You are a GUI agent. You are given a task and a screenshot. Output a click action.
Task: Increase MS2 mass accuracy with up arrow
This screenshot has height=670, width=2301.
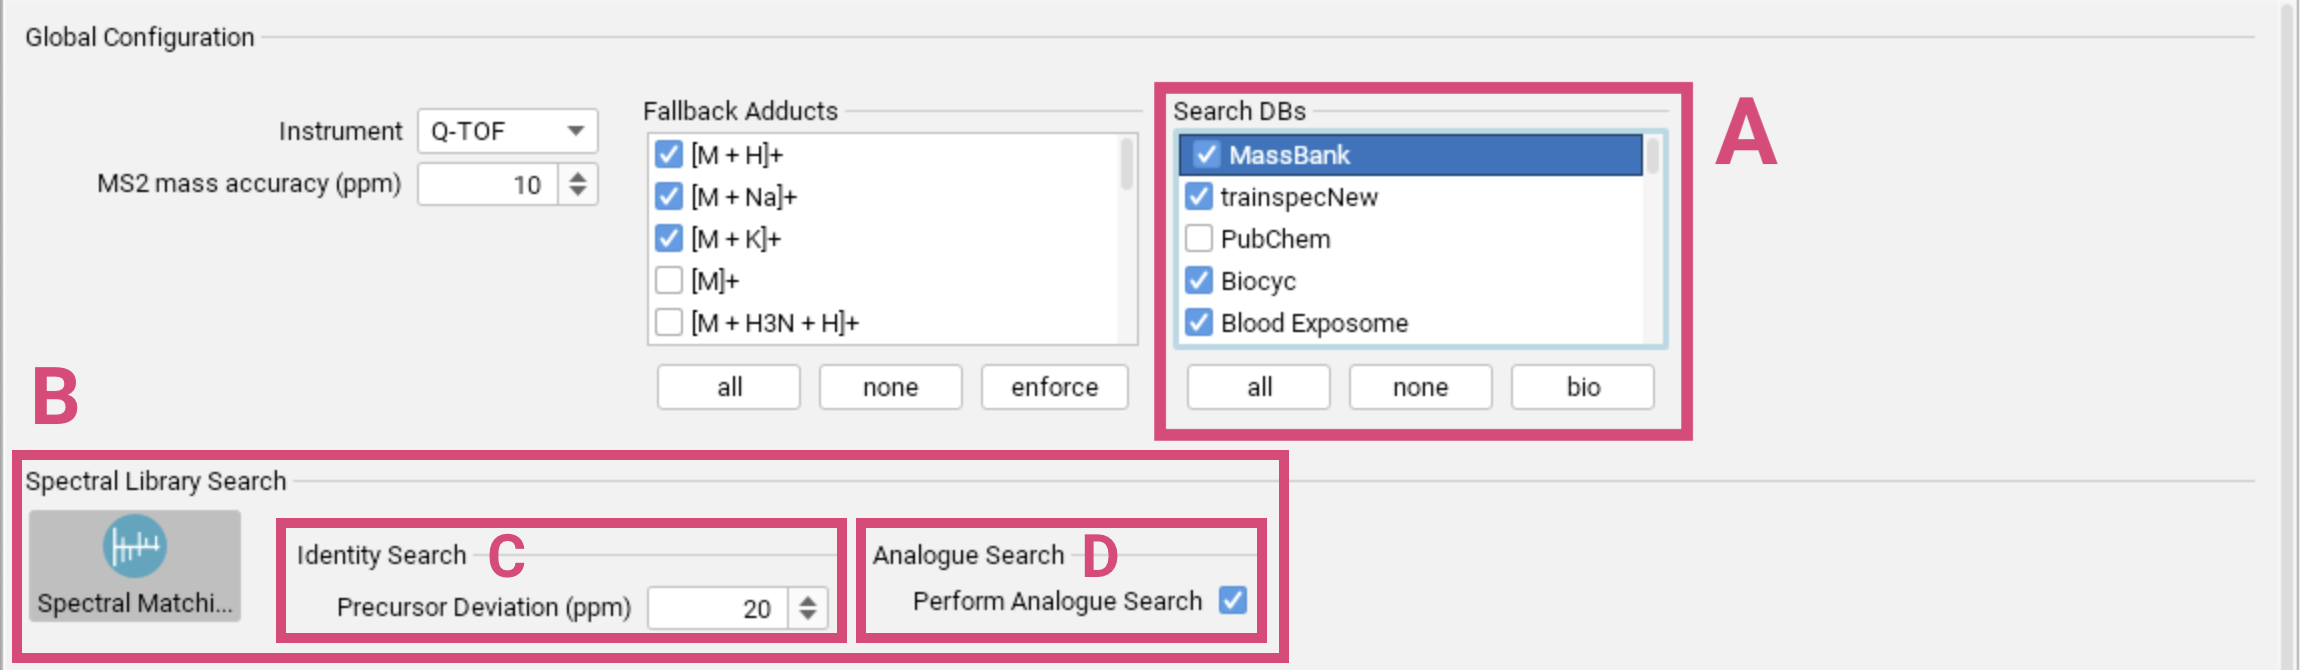[578, 176]
